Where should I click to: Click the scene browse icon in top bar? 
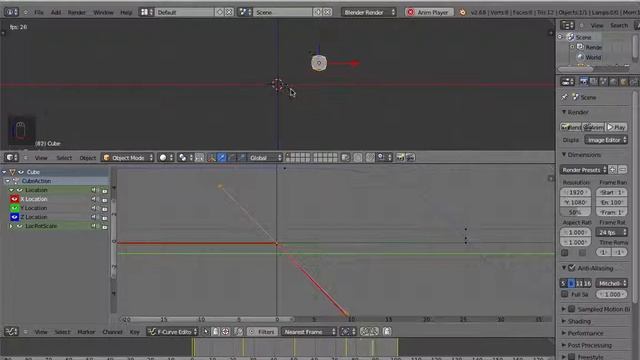[x=244, y=12]
